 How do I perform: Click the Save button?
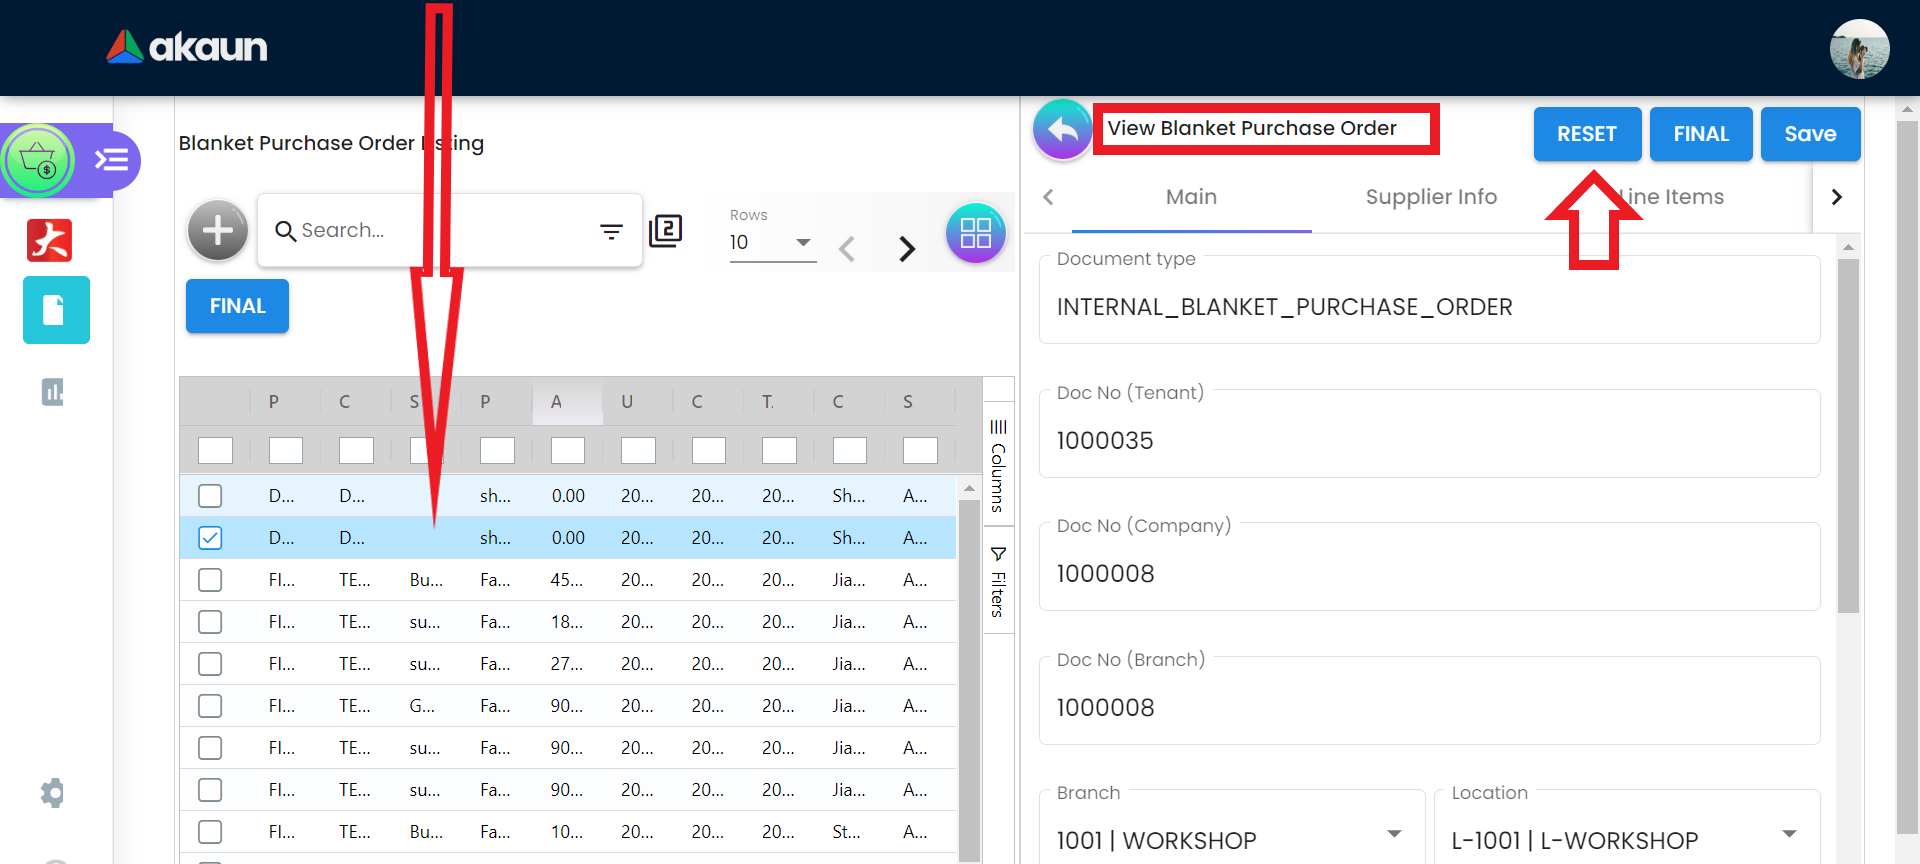point(1809,134)
